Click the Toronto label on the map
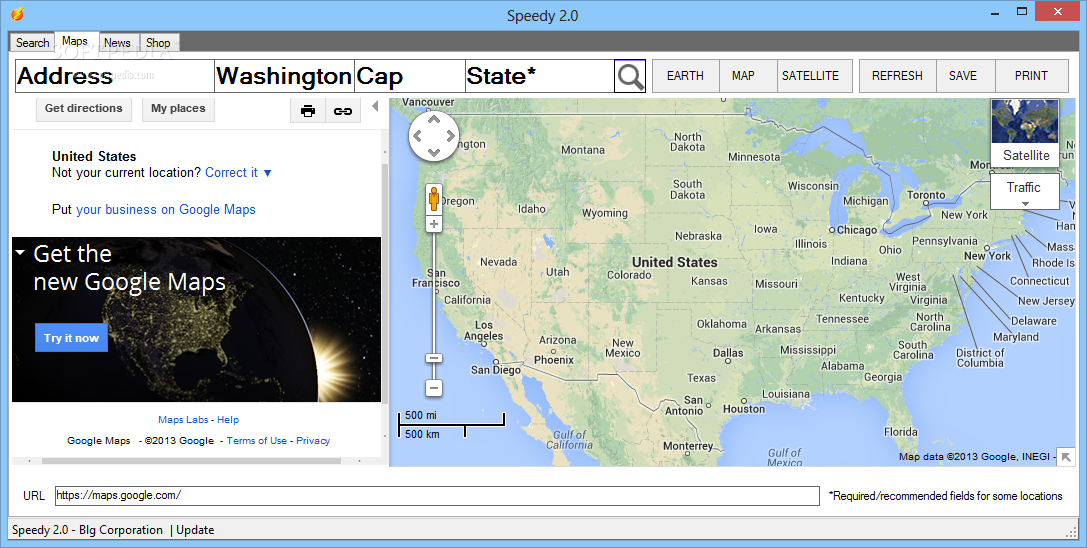 (926, 195)
